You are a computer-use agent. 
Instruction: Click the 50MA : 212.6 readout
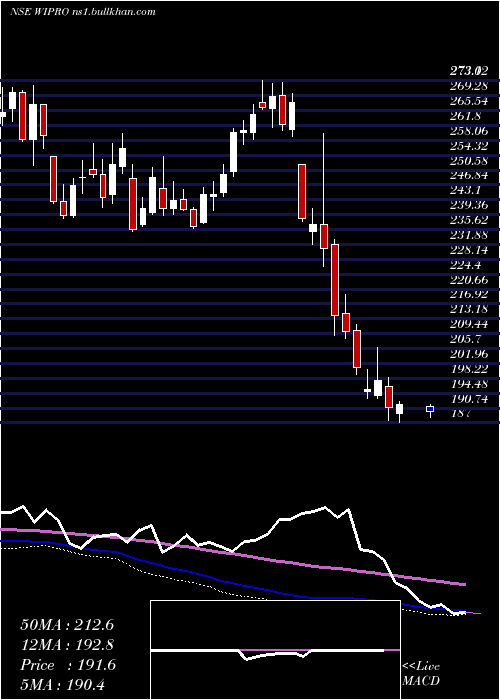tap(67, 625)
